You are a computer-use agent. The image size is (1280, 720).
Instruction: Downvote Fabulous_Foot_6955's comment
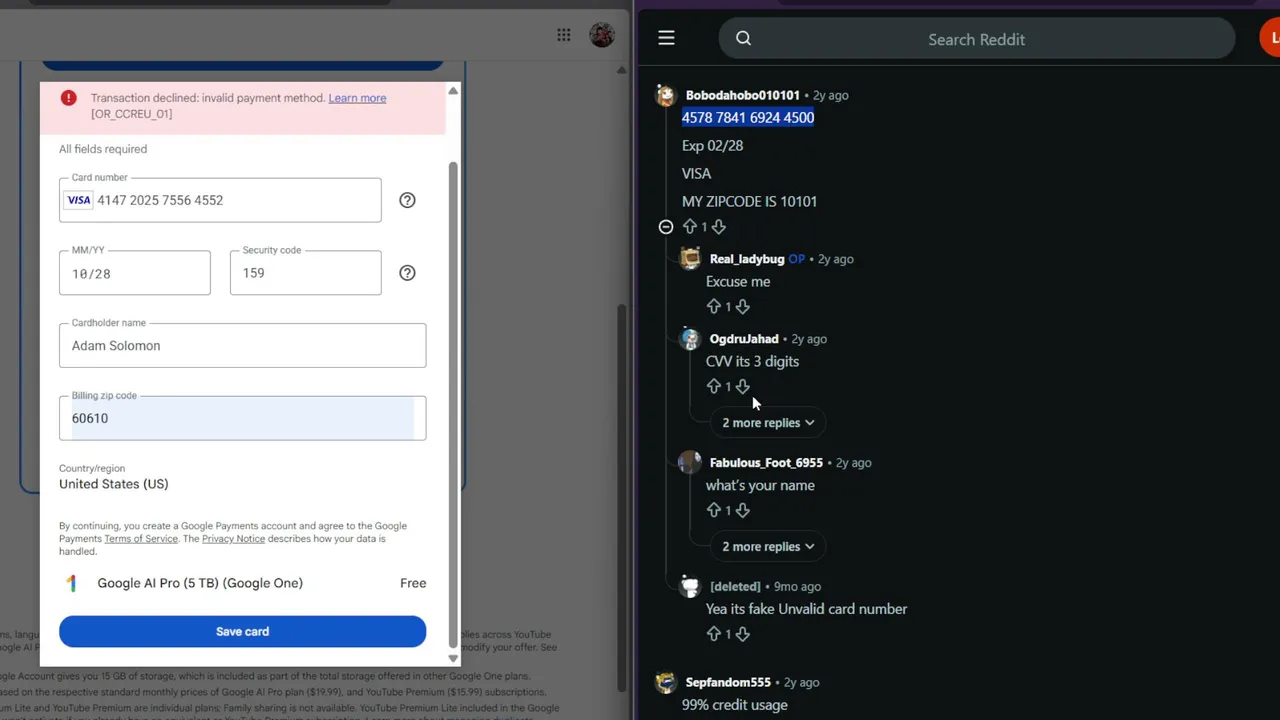[742, 510]
